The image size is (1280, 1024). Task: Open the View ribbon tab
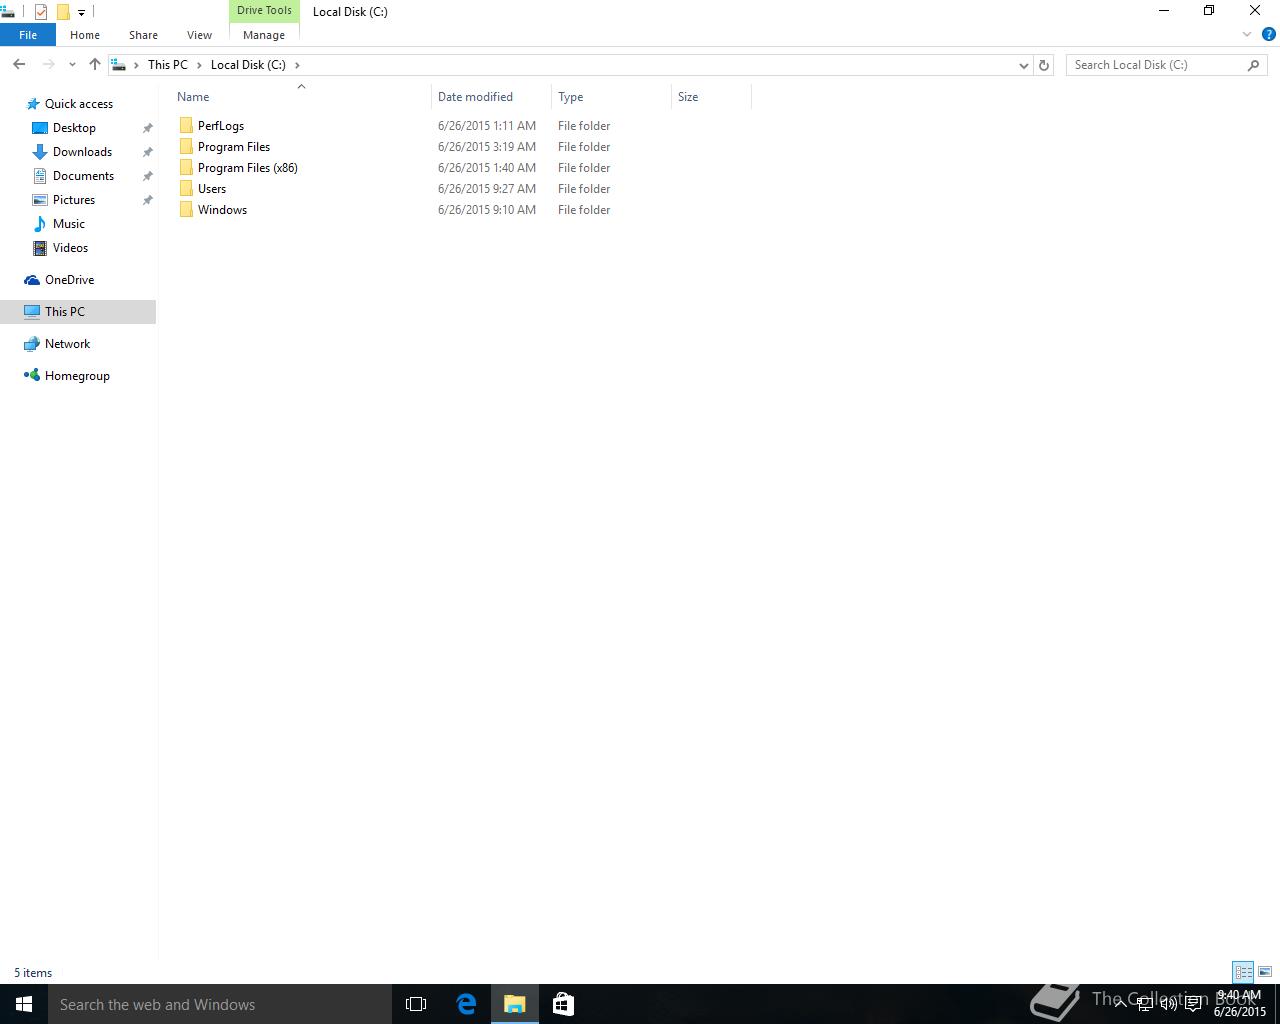tap(199, 35)
